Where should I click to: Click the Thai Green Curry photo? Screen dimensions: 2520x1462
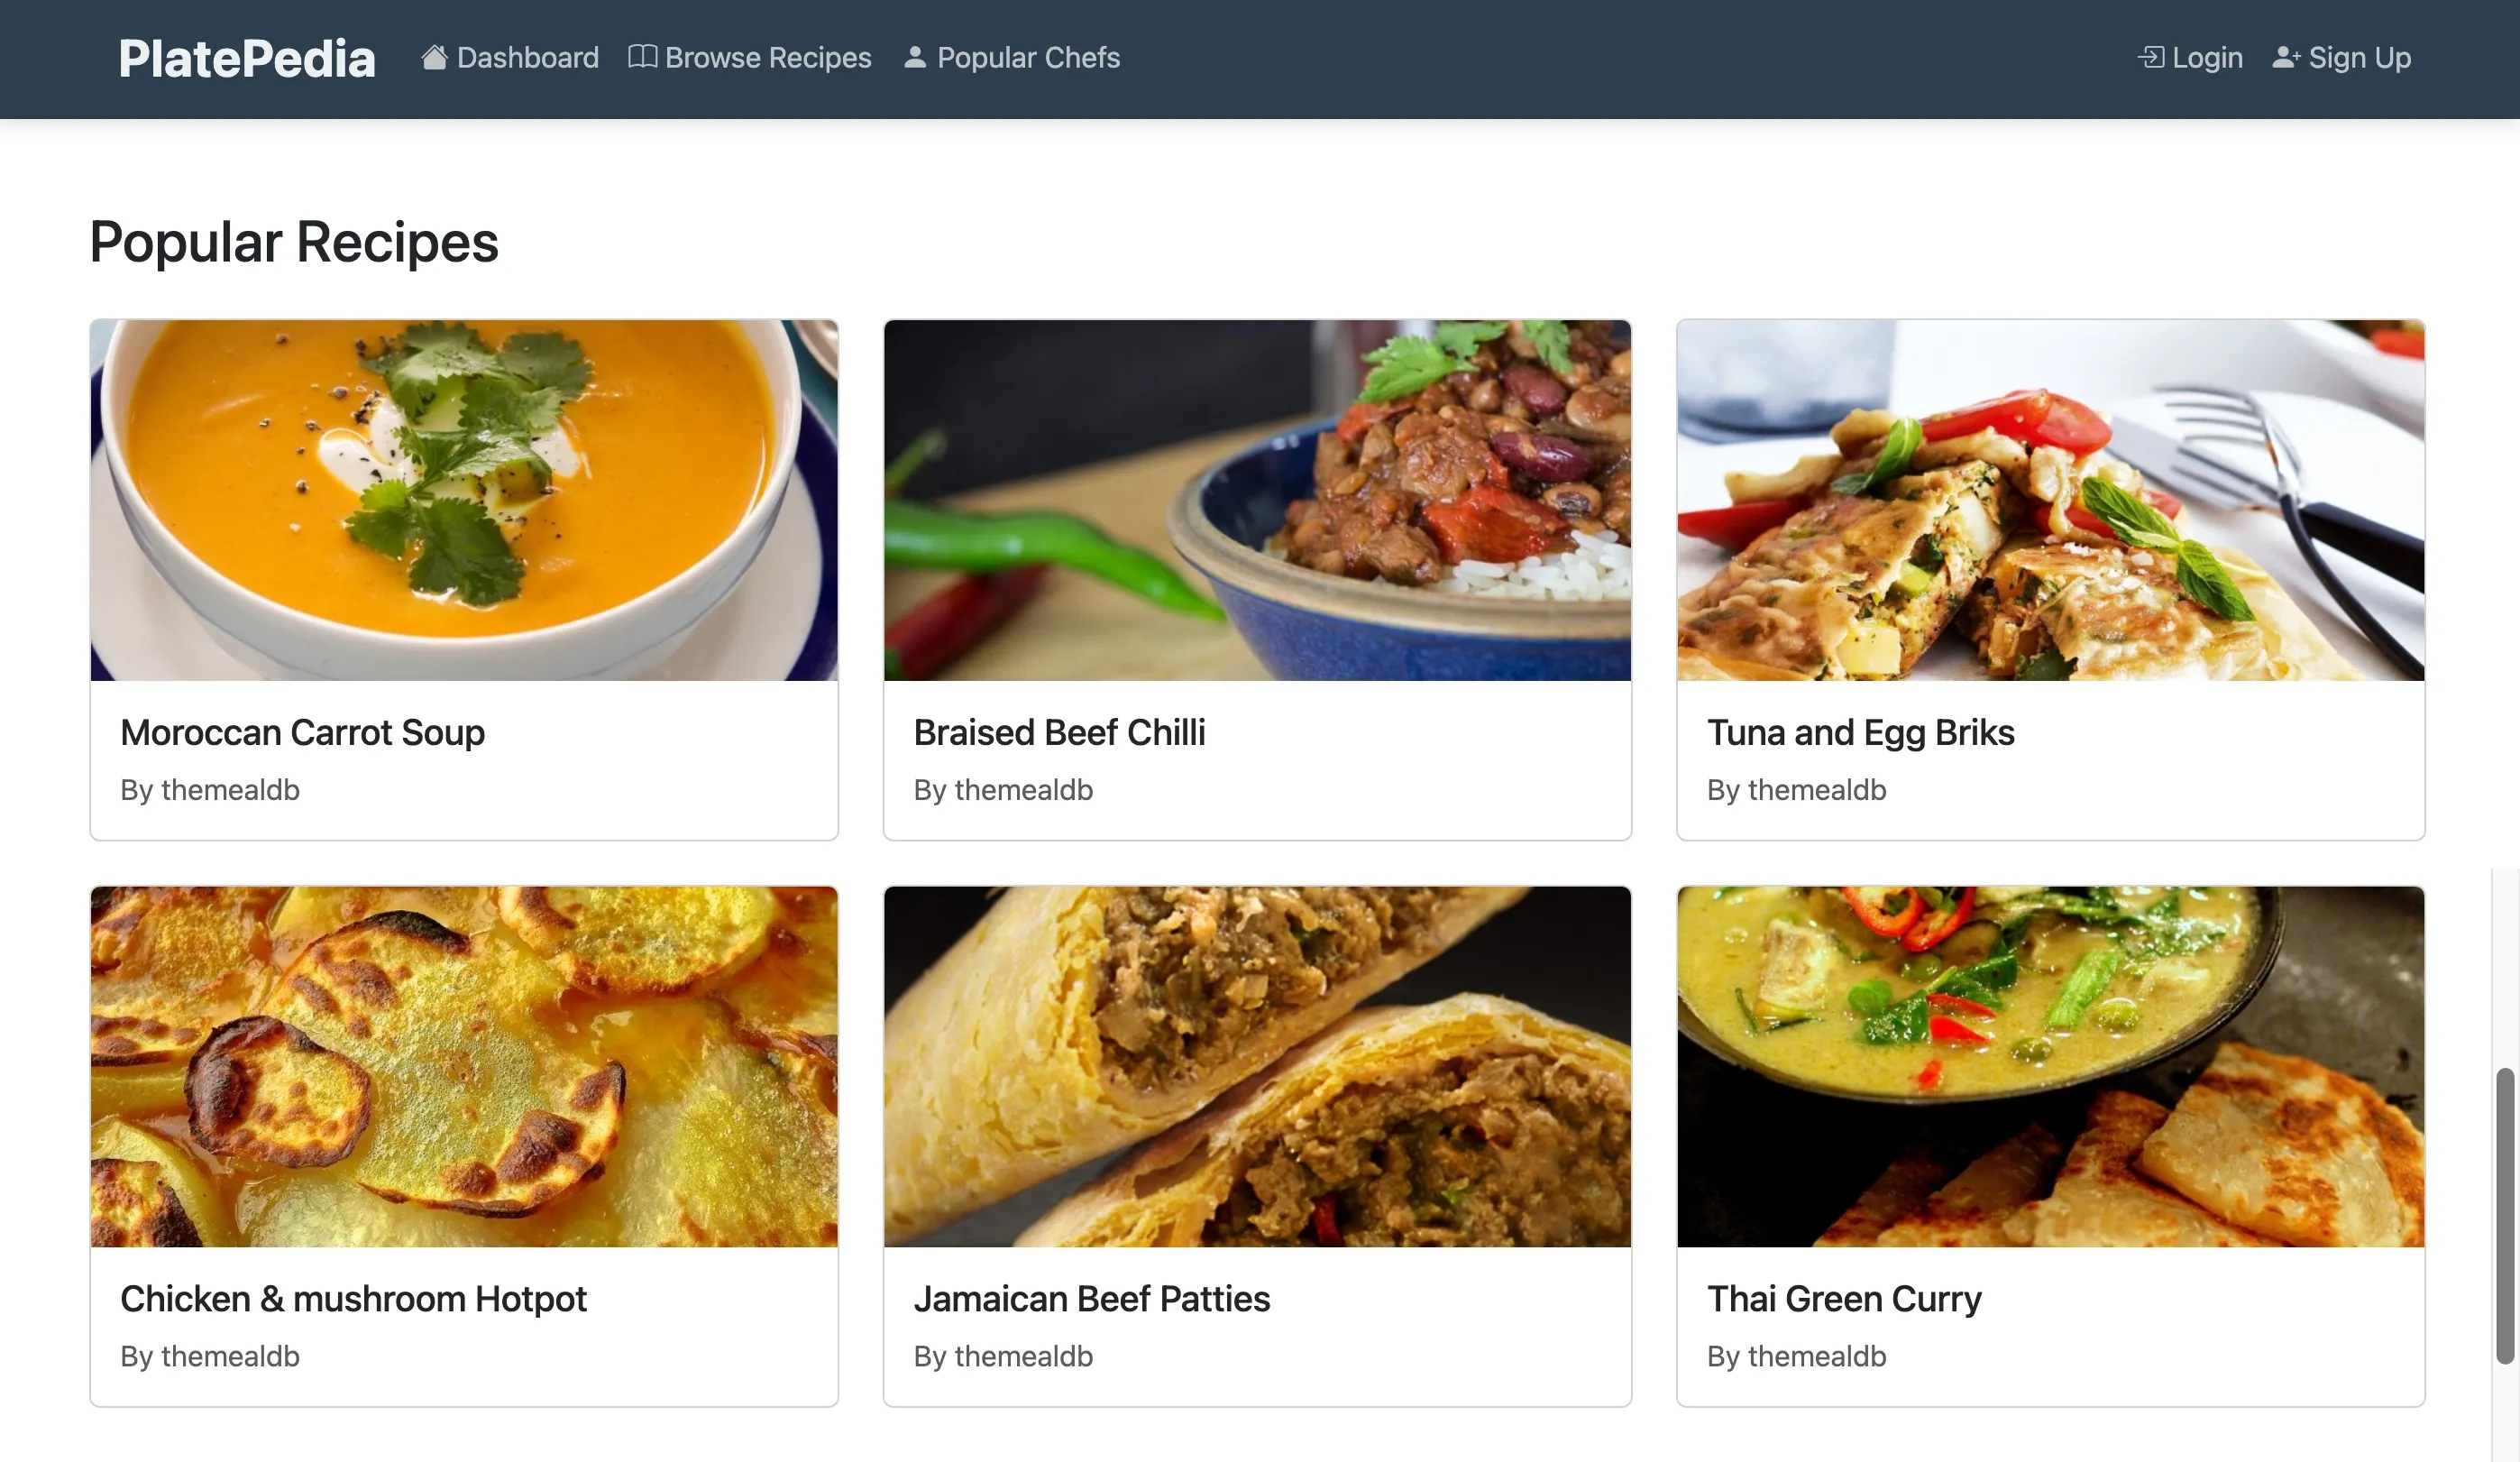[2050, 1066]
